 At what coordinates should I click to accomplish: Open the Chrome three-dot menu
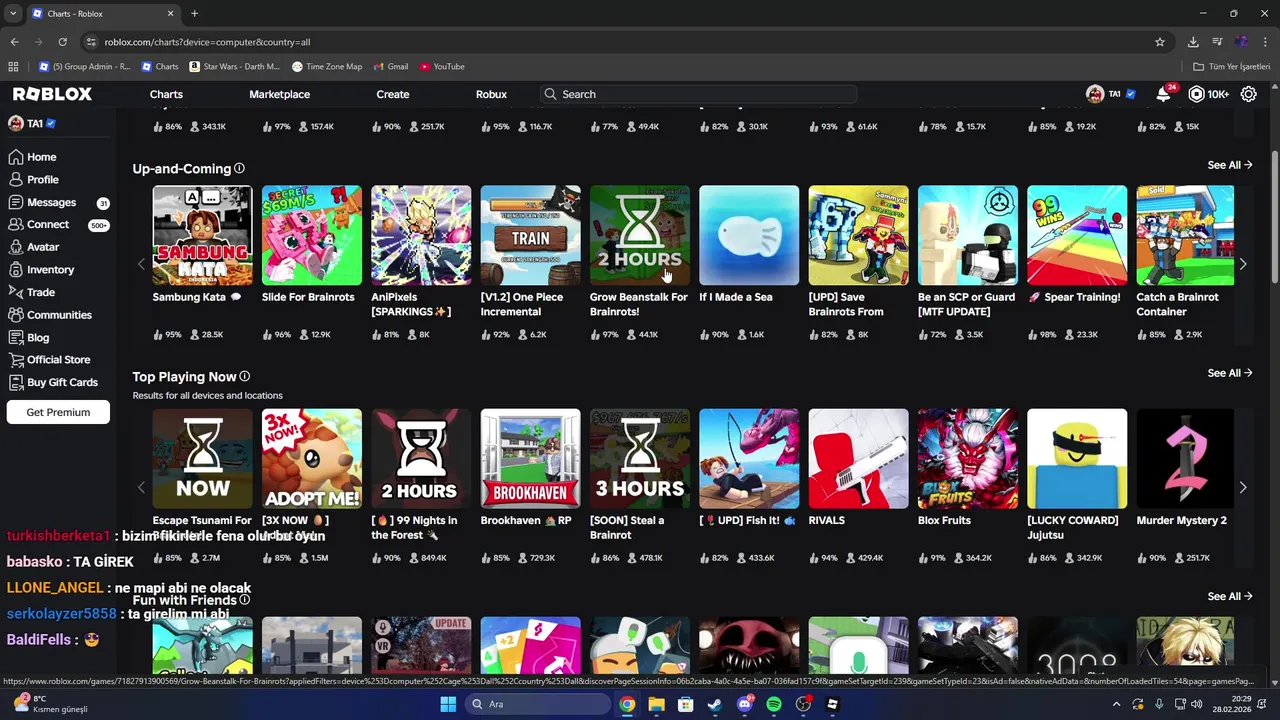coord(1265,42)
